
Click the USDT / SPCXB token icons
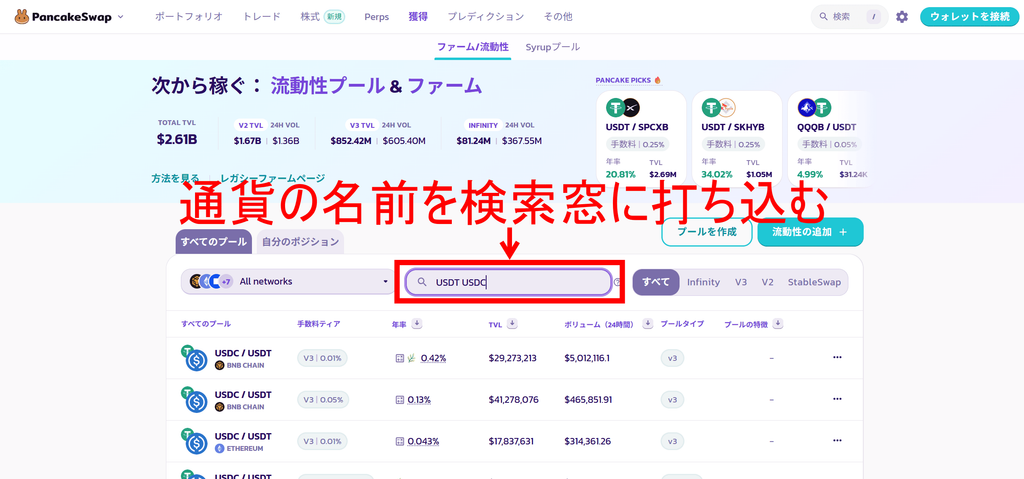click(622, 108)
